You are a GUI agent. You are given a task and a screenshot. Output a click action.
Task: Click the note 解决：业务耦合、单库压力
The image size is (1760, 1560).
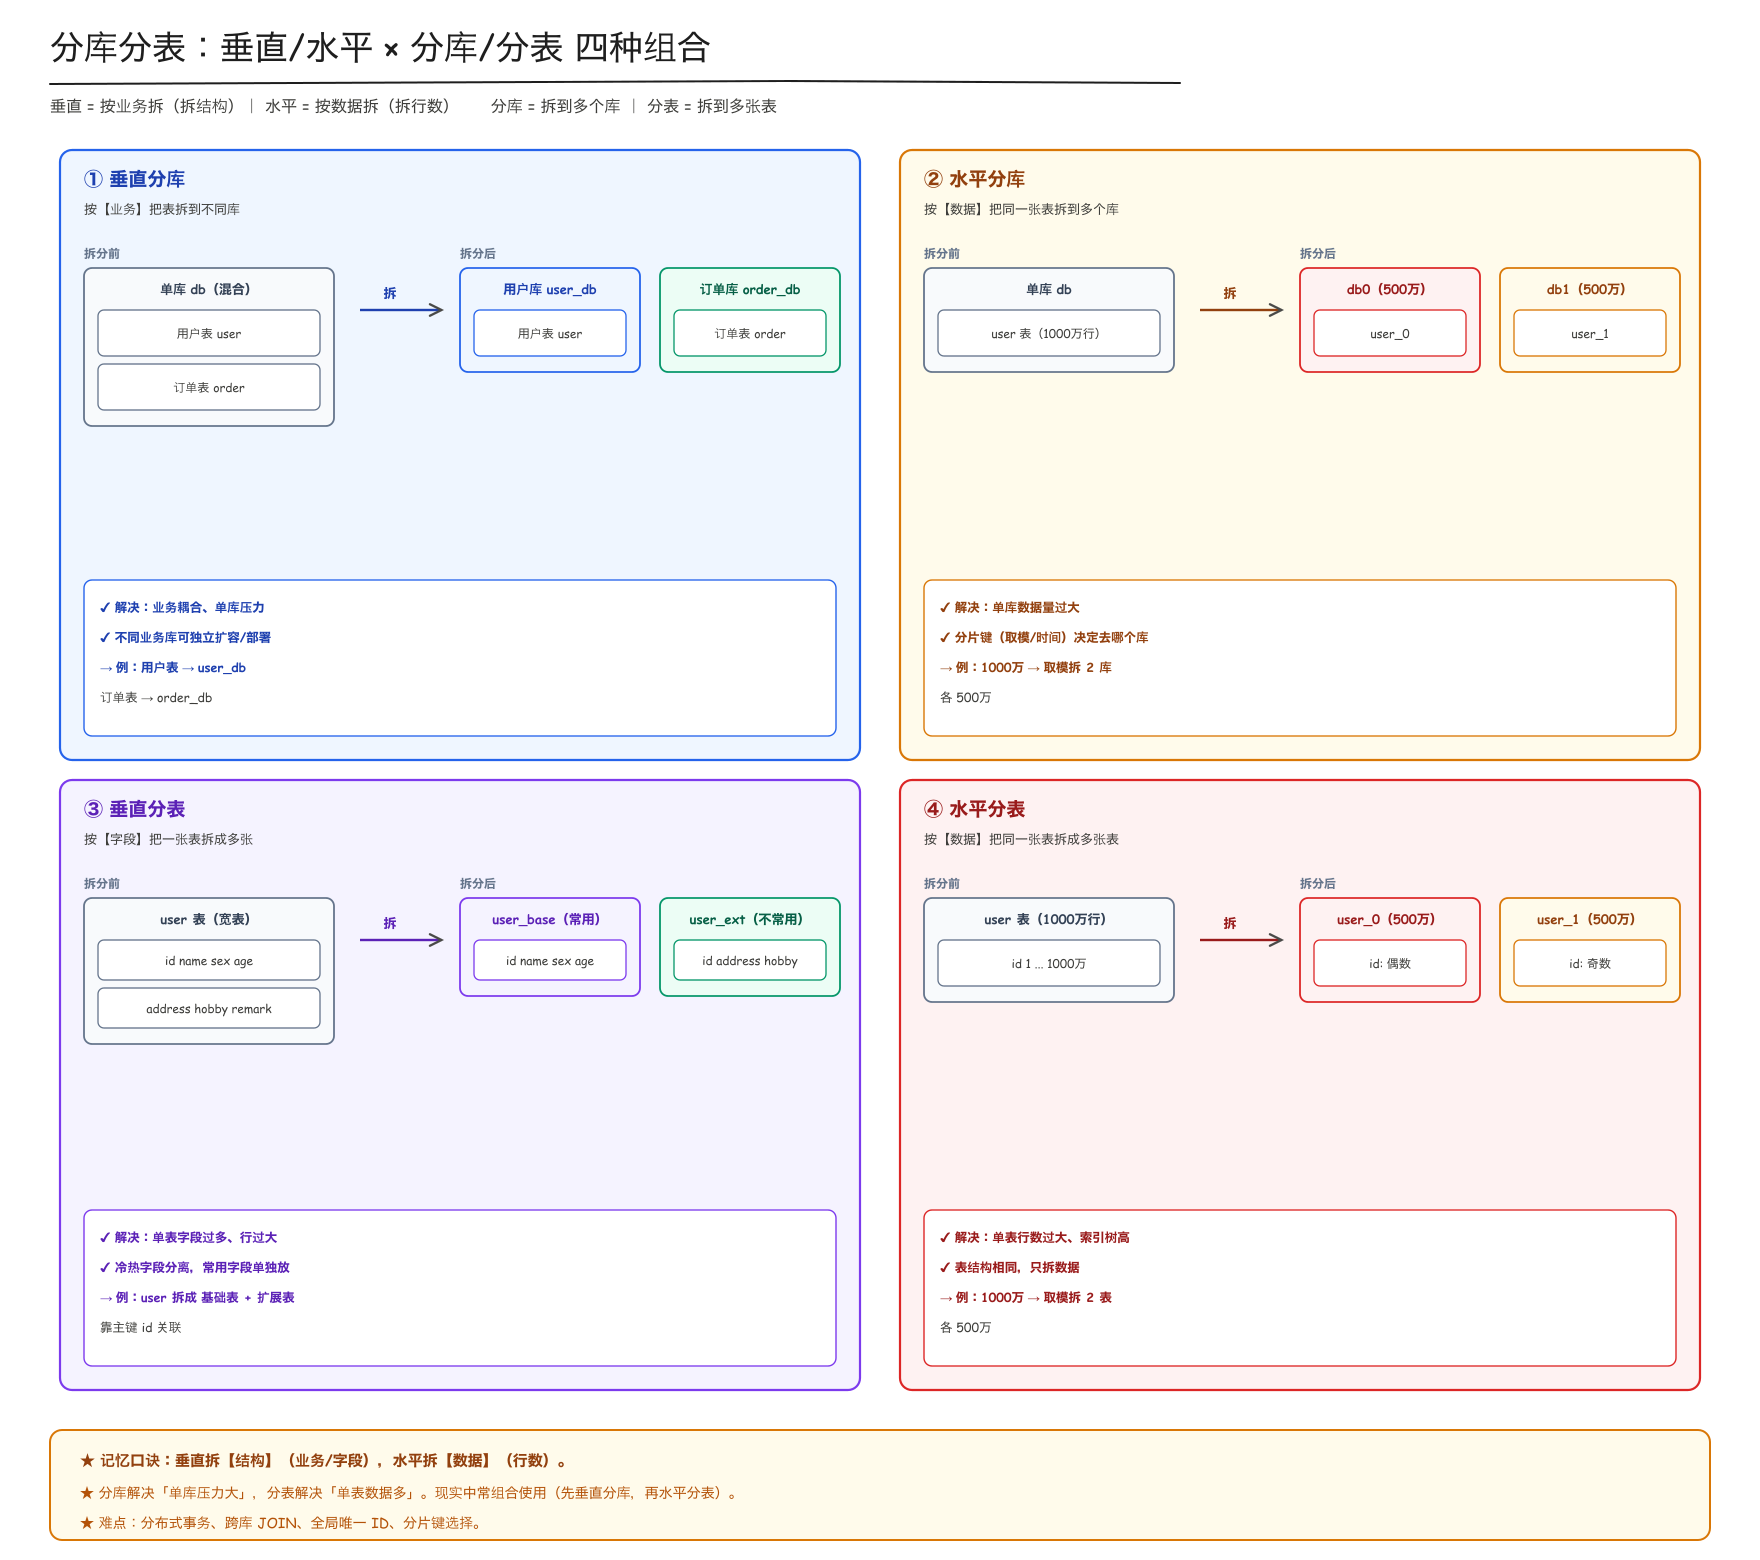[x=182, y=607]
